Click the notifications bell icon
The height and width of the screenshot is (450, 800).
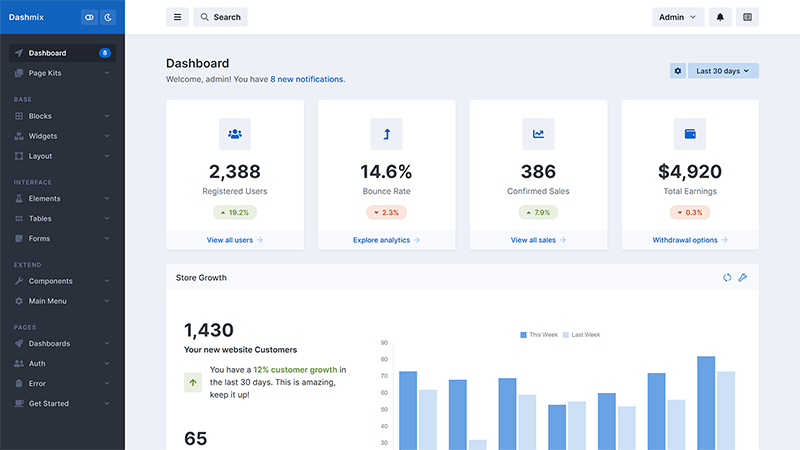click(x=719, y=17)
